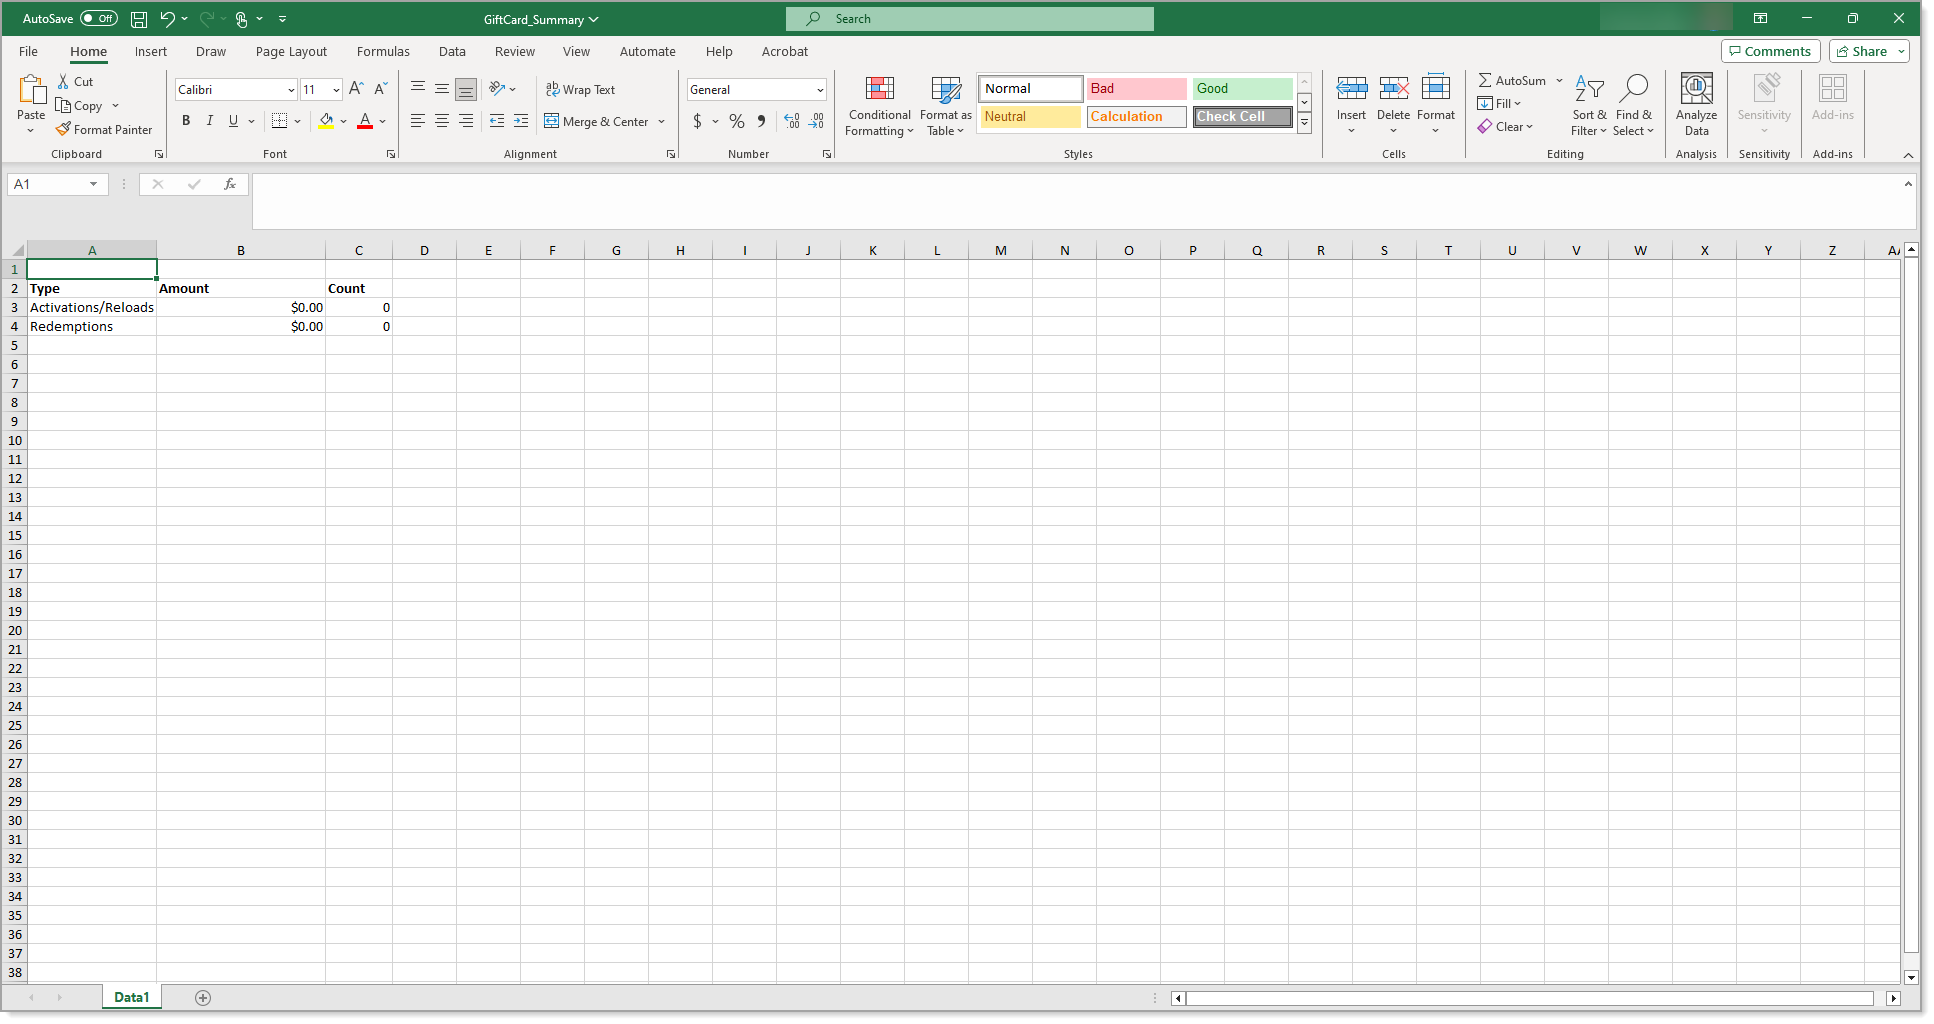Click the Share button
Viewport: 1934px width, 1024px height.
point(1869,51)
